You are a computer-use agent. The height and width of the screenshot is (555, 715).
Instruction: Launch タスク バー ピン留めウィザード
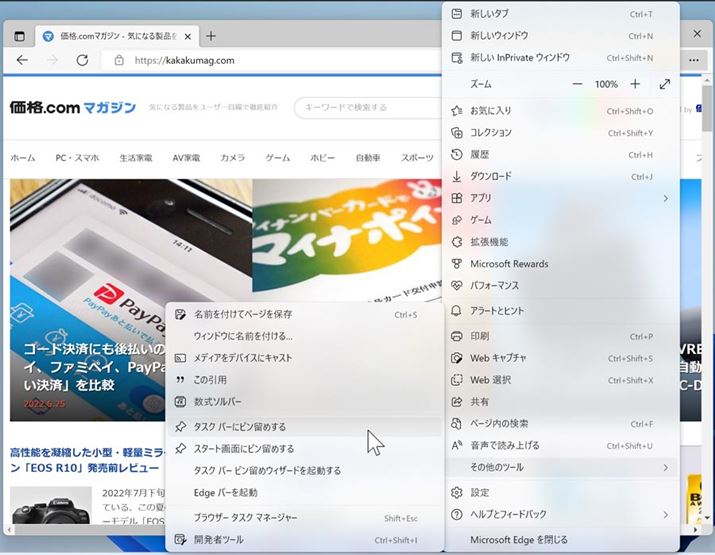pyautogui.click(x=304, y=471)
